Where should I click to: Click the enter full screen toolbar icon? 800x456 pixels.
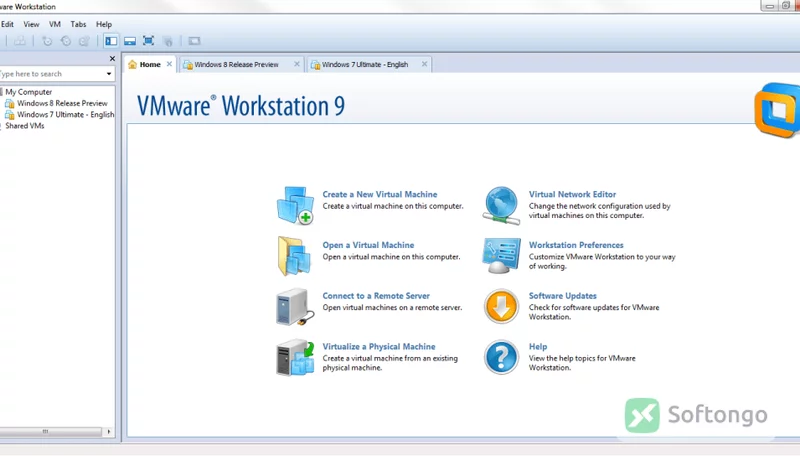(148, 41)
